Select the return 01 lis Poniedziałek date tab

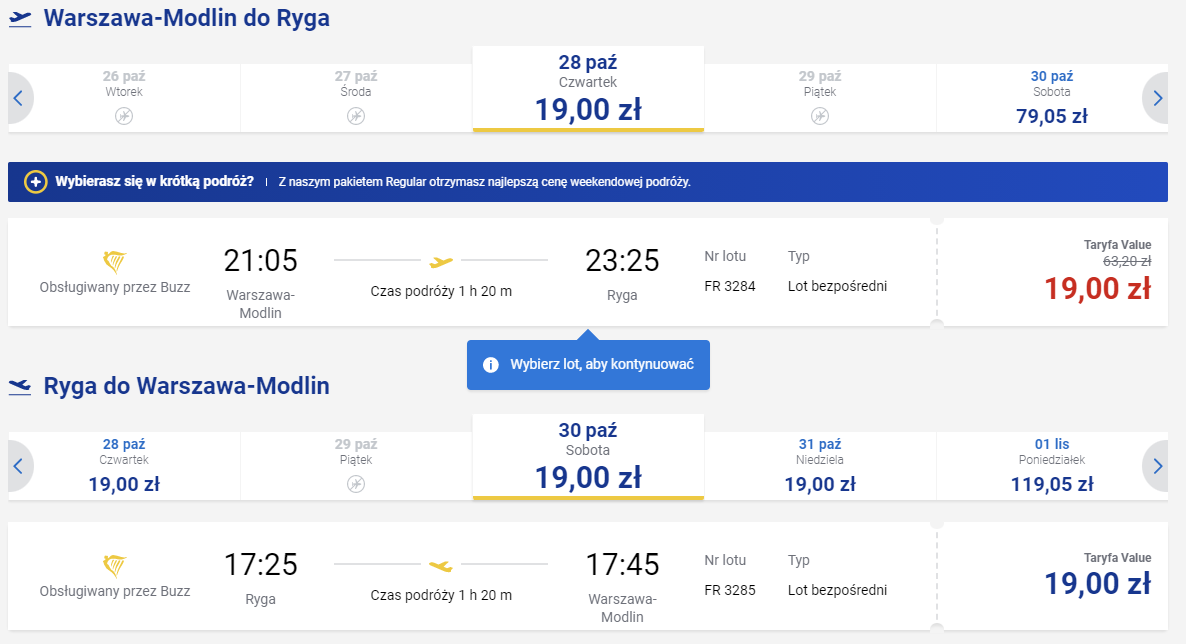[x=1051, y=466]
